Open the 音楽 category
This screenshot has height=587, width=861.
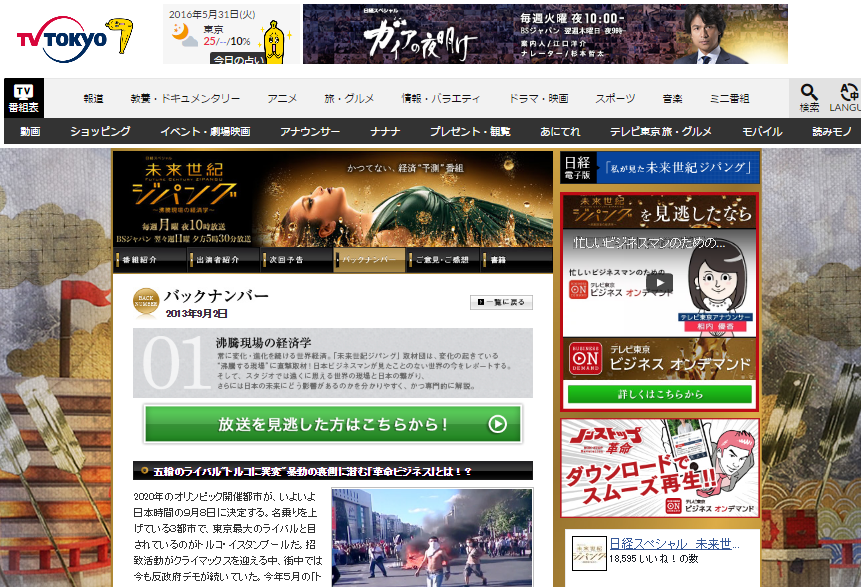[672, 98]
